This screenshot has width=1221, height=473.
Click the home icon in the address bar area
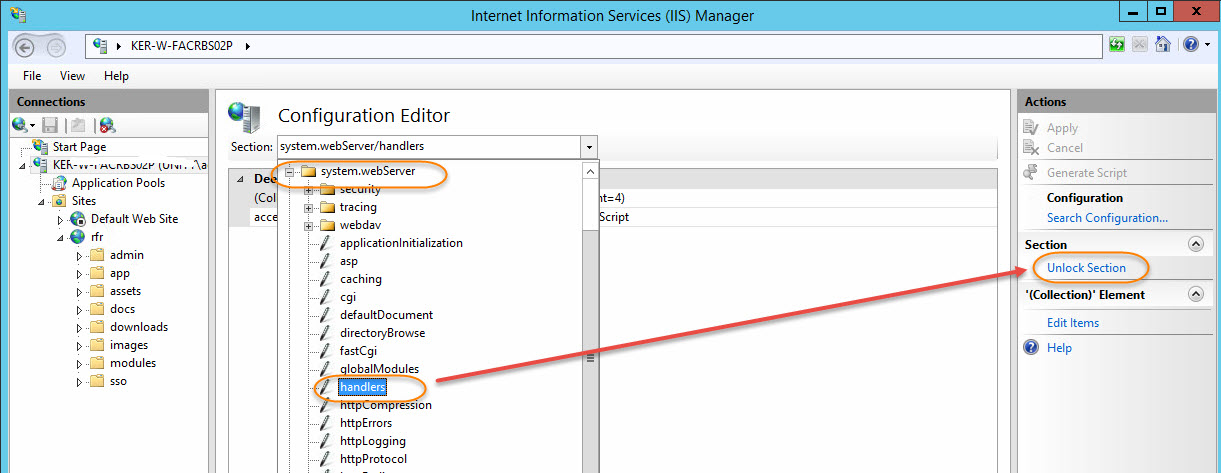1163,45
